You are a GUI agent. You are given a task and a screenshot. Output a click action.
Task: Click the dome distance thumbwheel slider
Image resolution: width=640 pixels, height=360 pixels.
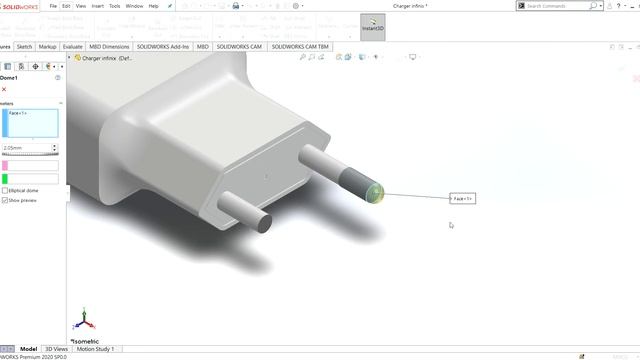click(30, 154)
